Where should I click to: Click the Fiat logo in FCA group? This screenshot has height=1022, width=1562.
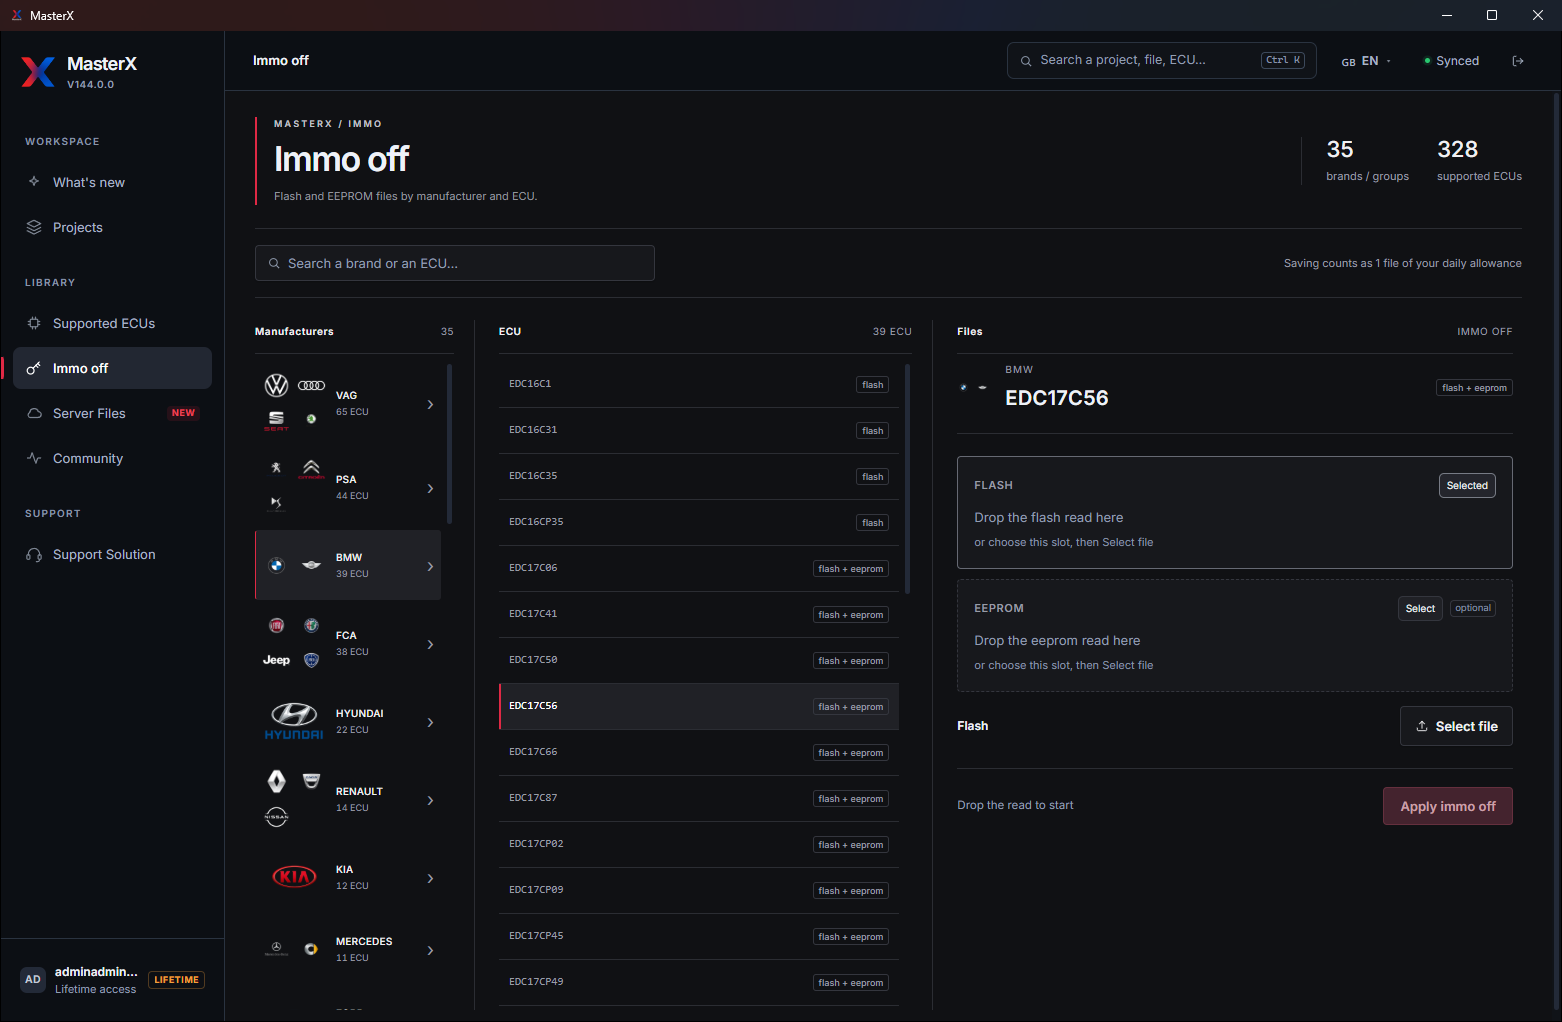[x=277, y=625]
